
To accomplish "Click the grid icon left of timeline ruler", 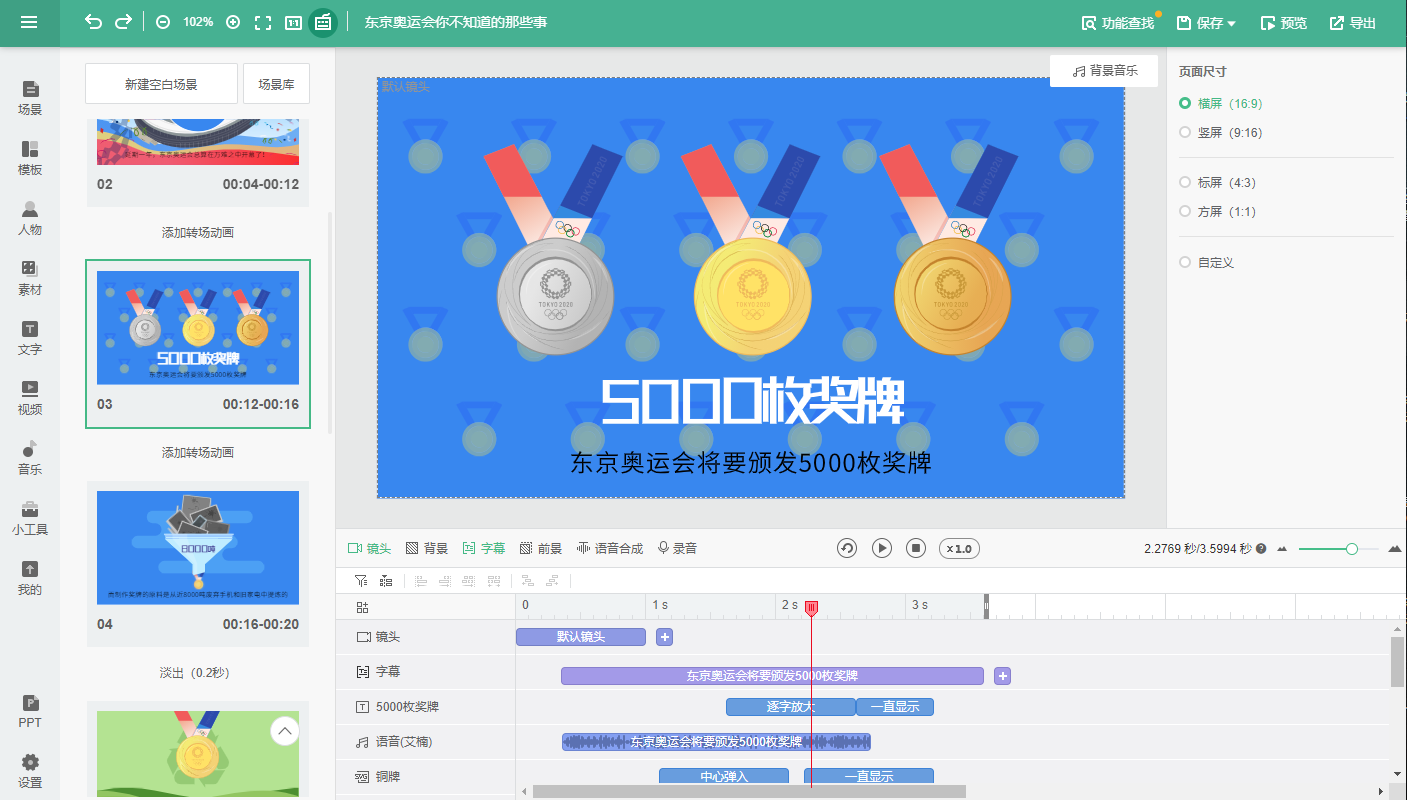I will click(362, 607).
